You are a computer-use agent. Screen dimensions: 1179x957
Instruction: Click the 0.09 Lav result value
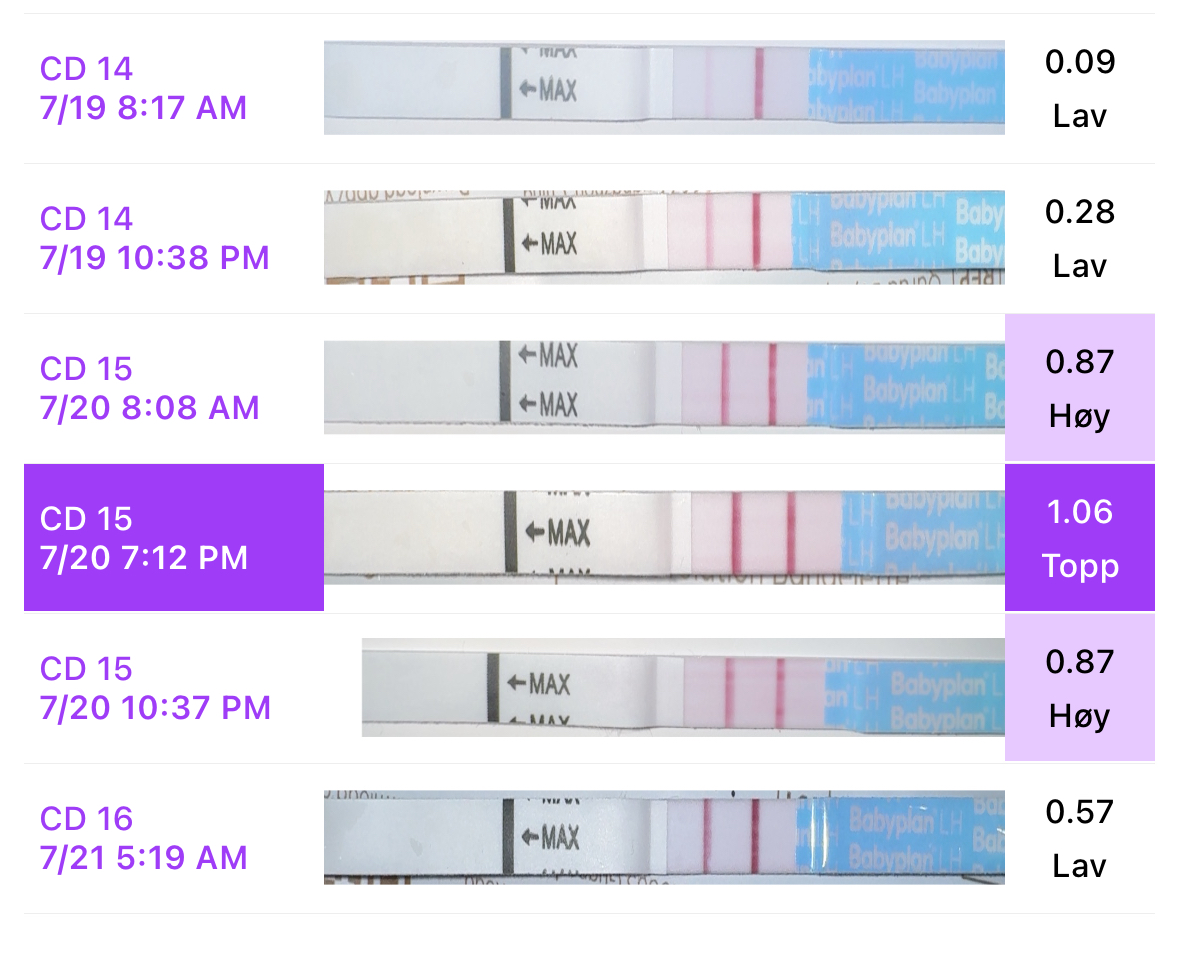click(x=1079, y=88)
